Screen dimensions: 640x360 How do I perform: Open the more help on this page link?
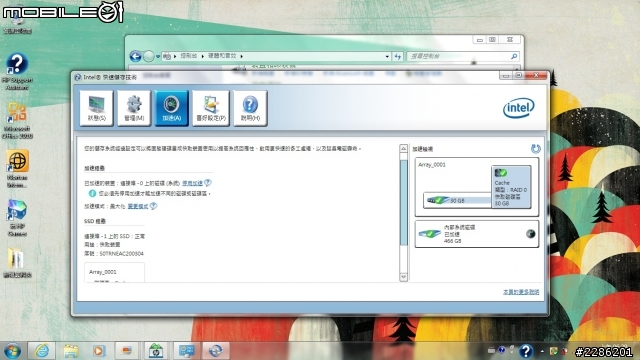521,292
